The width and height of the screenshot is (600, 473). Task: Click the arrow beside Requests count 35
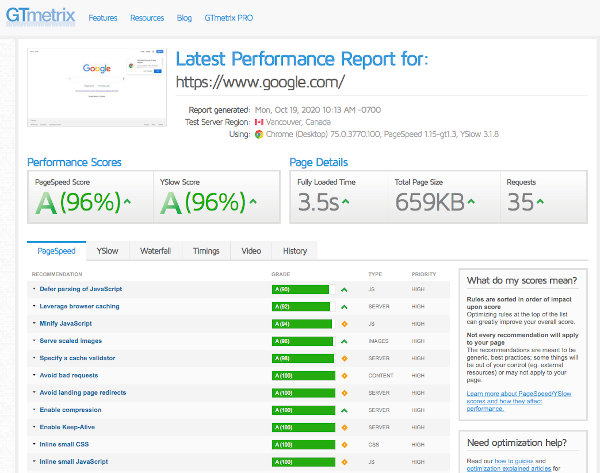click(x=540, y=201)
